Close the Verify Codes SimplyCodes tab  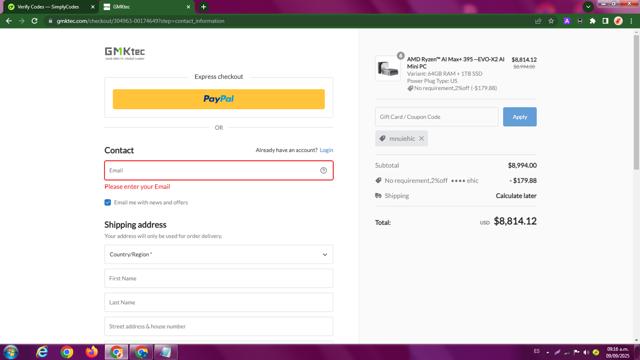(x=93, y=7)
